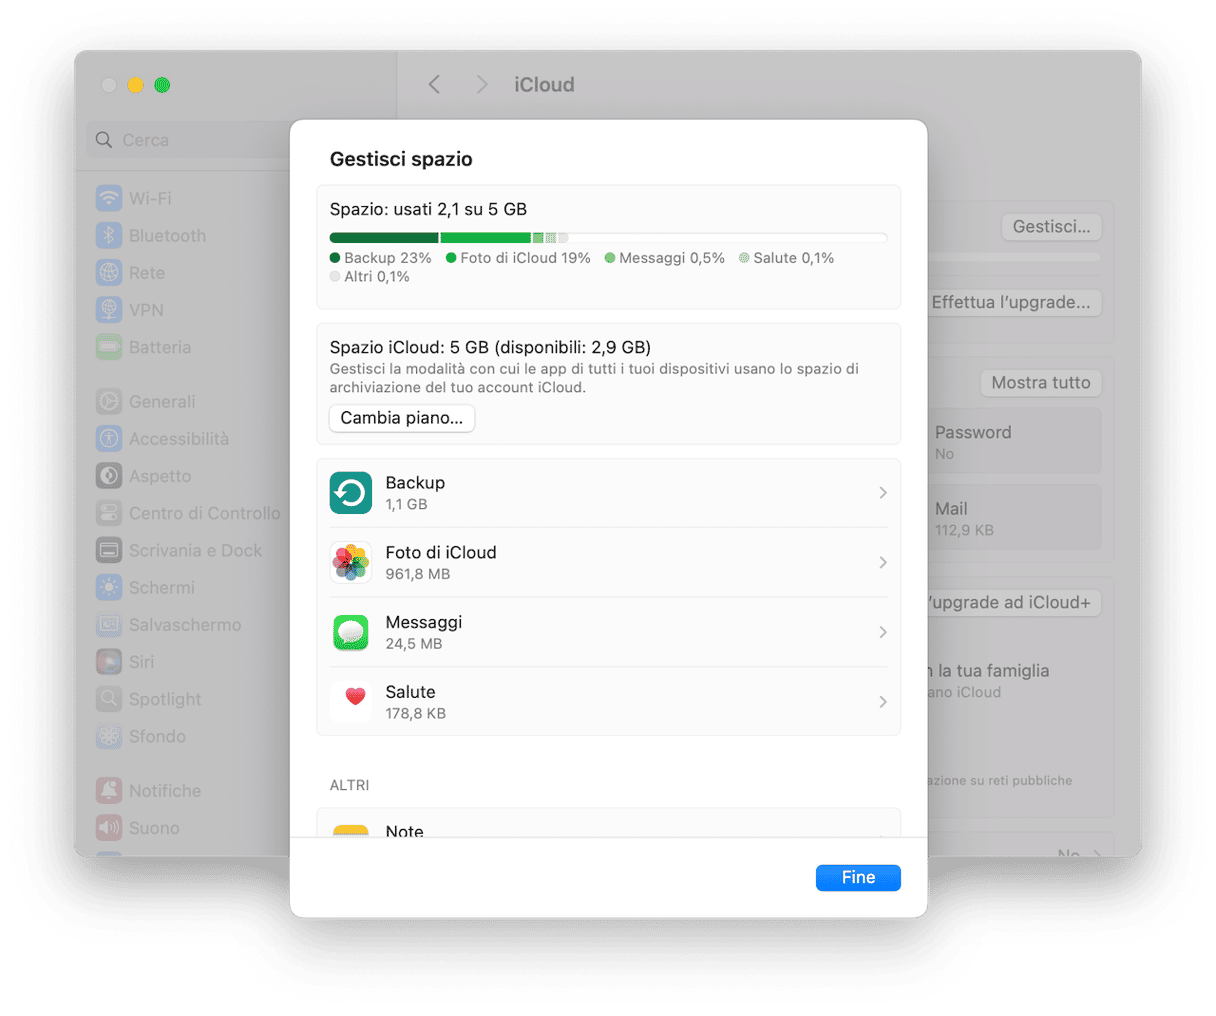Screen dimensions: 1216x1016
Task: Click the Gestisci button behind the dialog
Action: coord(1051,227)
